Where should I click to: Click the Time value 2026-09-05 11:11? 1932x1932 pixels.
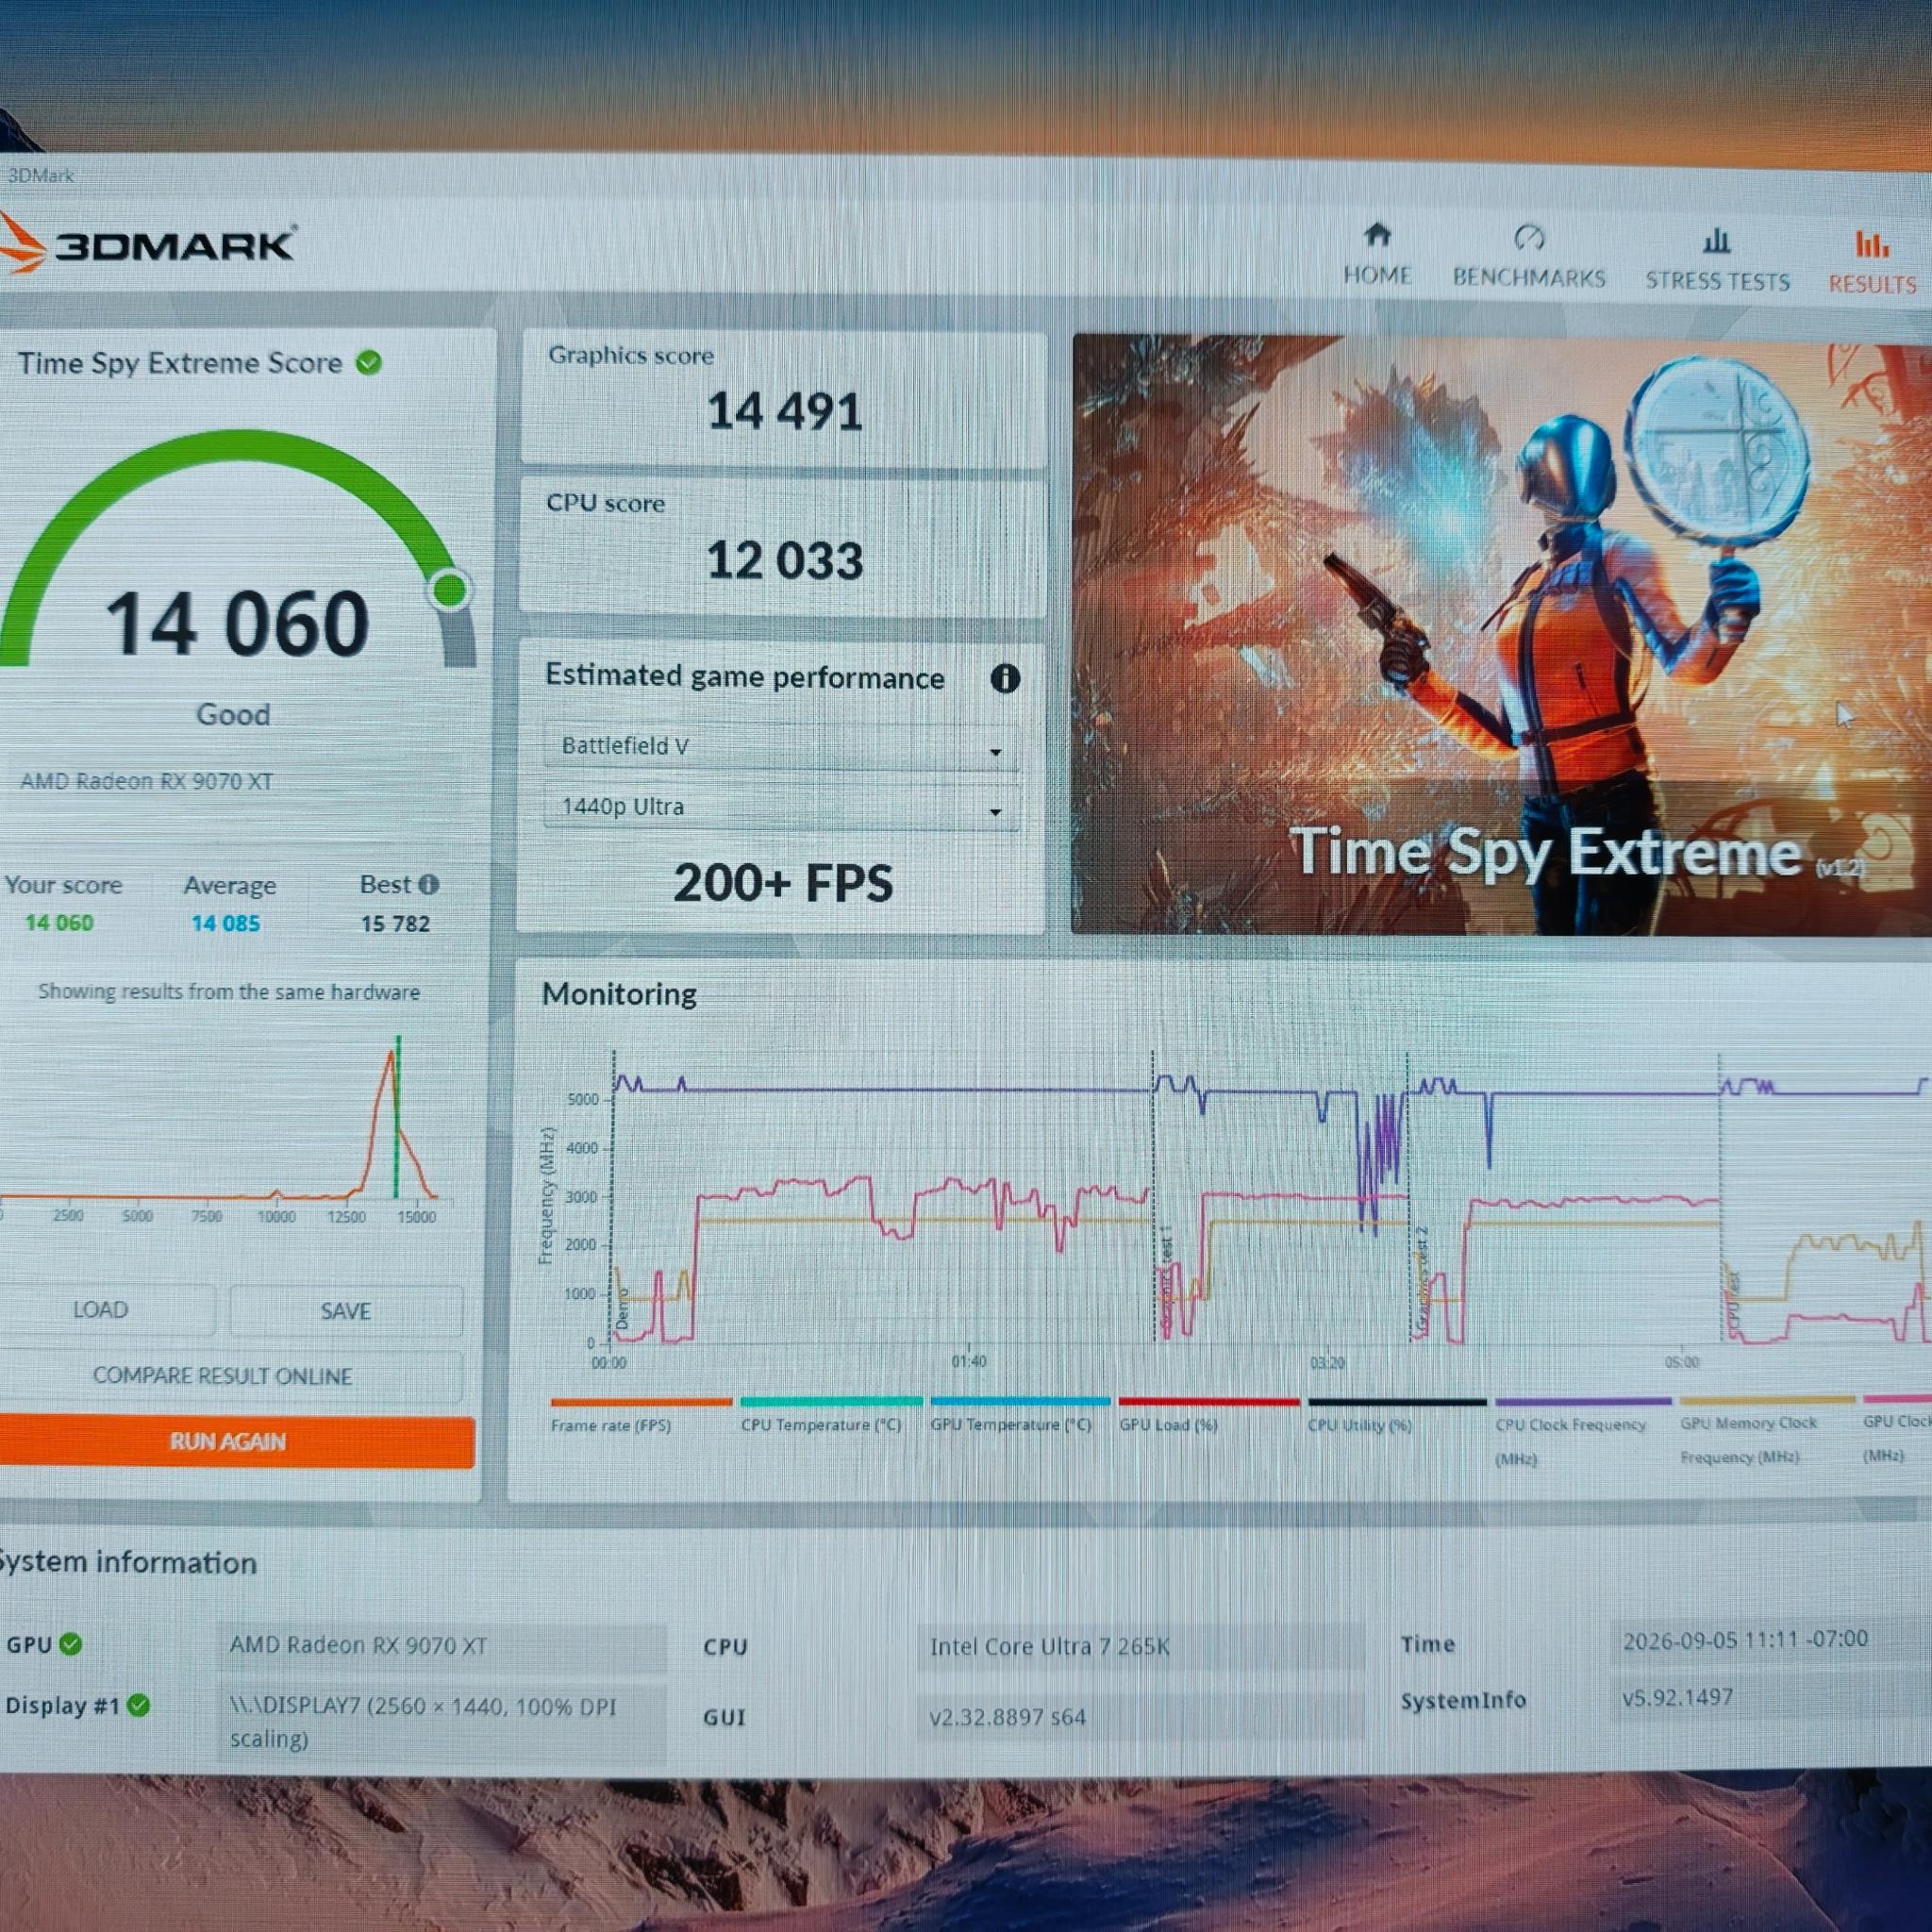click(x=1745, y=1640)
